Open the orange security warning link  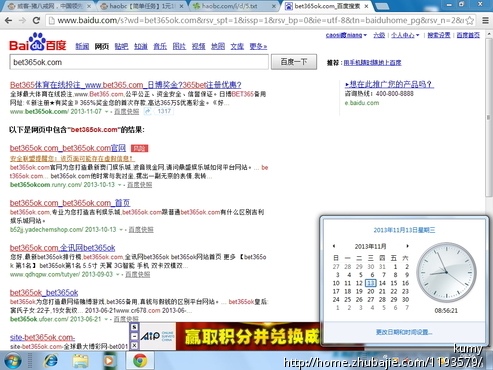coord(72,158)
